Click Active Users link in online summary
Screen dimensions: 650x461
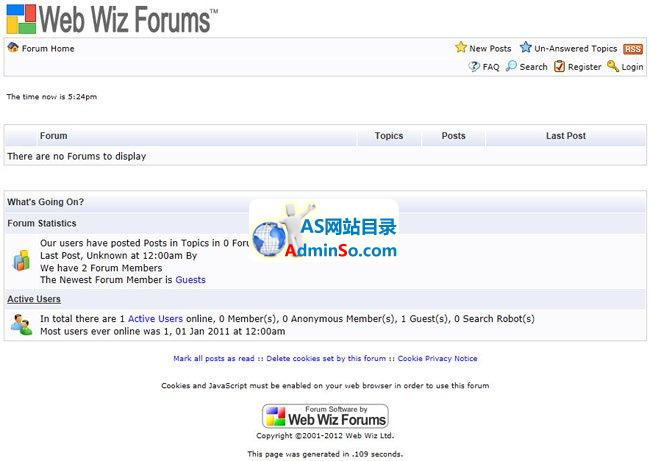click(155, 319)
